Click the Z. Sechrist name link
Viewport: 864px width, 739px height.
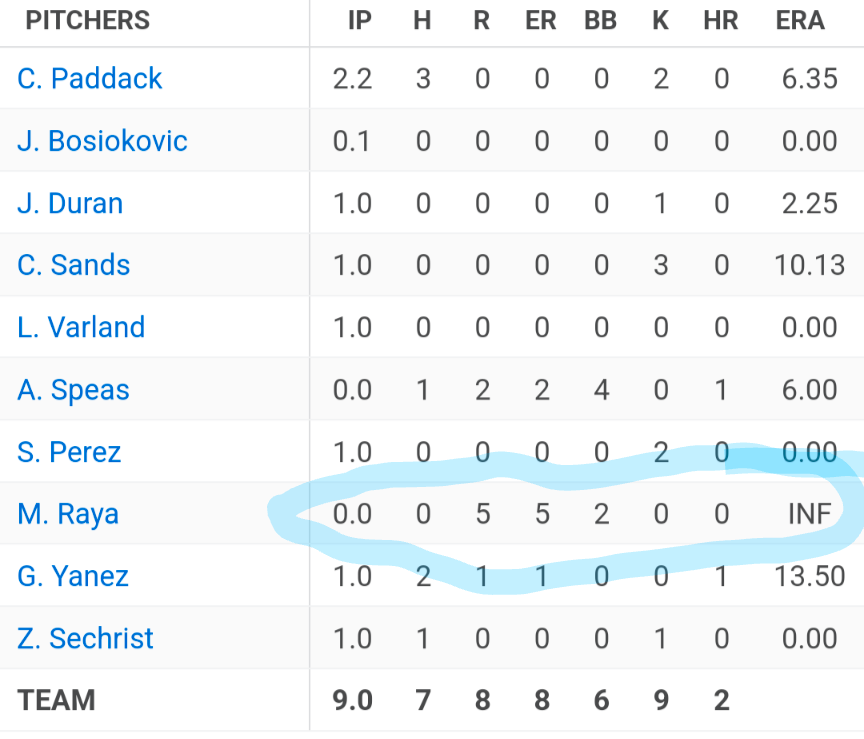[x=85, y=638]
